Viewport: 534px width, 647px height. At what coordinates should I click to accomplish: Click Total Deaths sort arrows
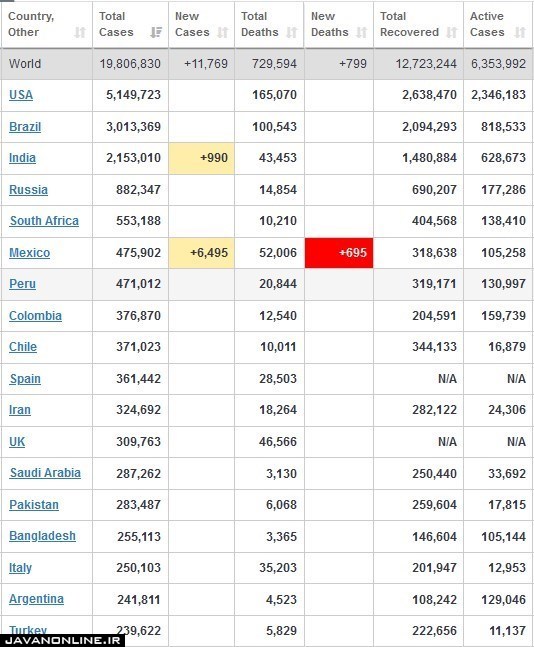tap(292, 32)
